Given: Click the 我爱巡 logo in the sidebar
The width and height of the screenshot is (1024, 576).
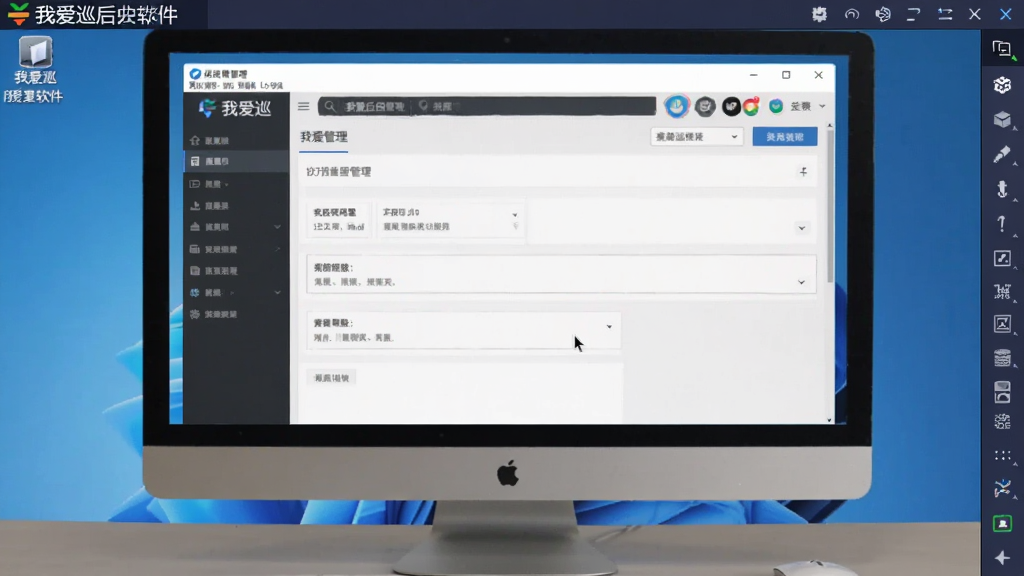Looking at the screenshot, I should click(236, 108).
